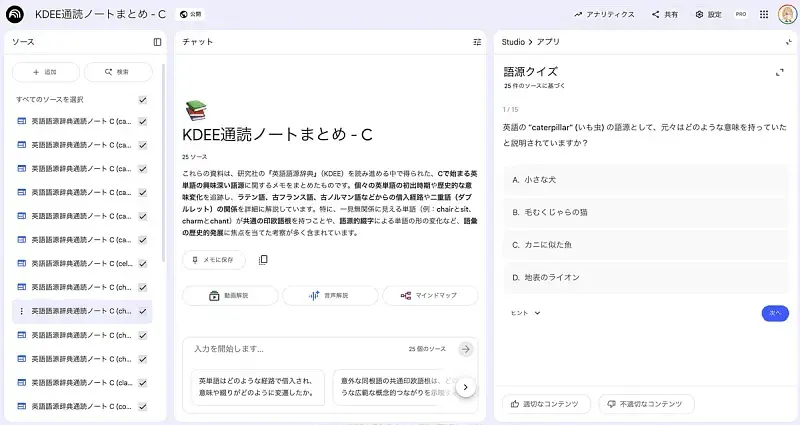This screenshot has height=425, width=800.
Task: Open the 公開 visibility badge
Action: (190, 15)
